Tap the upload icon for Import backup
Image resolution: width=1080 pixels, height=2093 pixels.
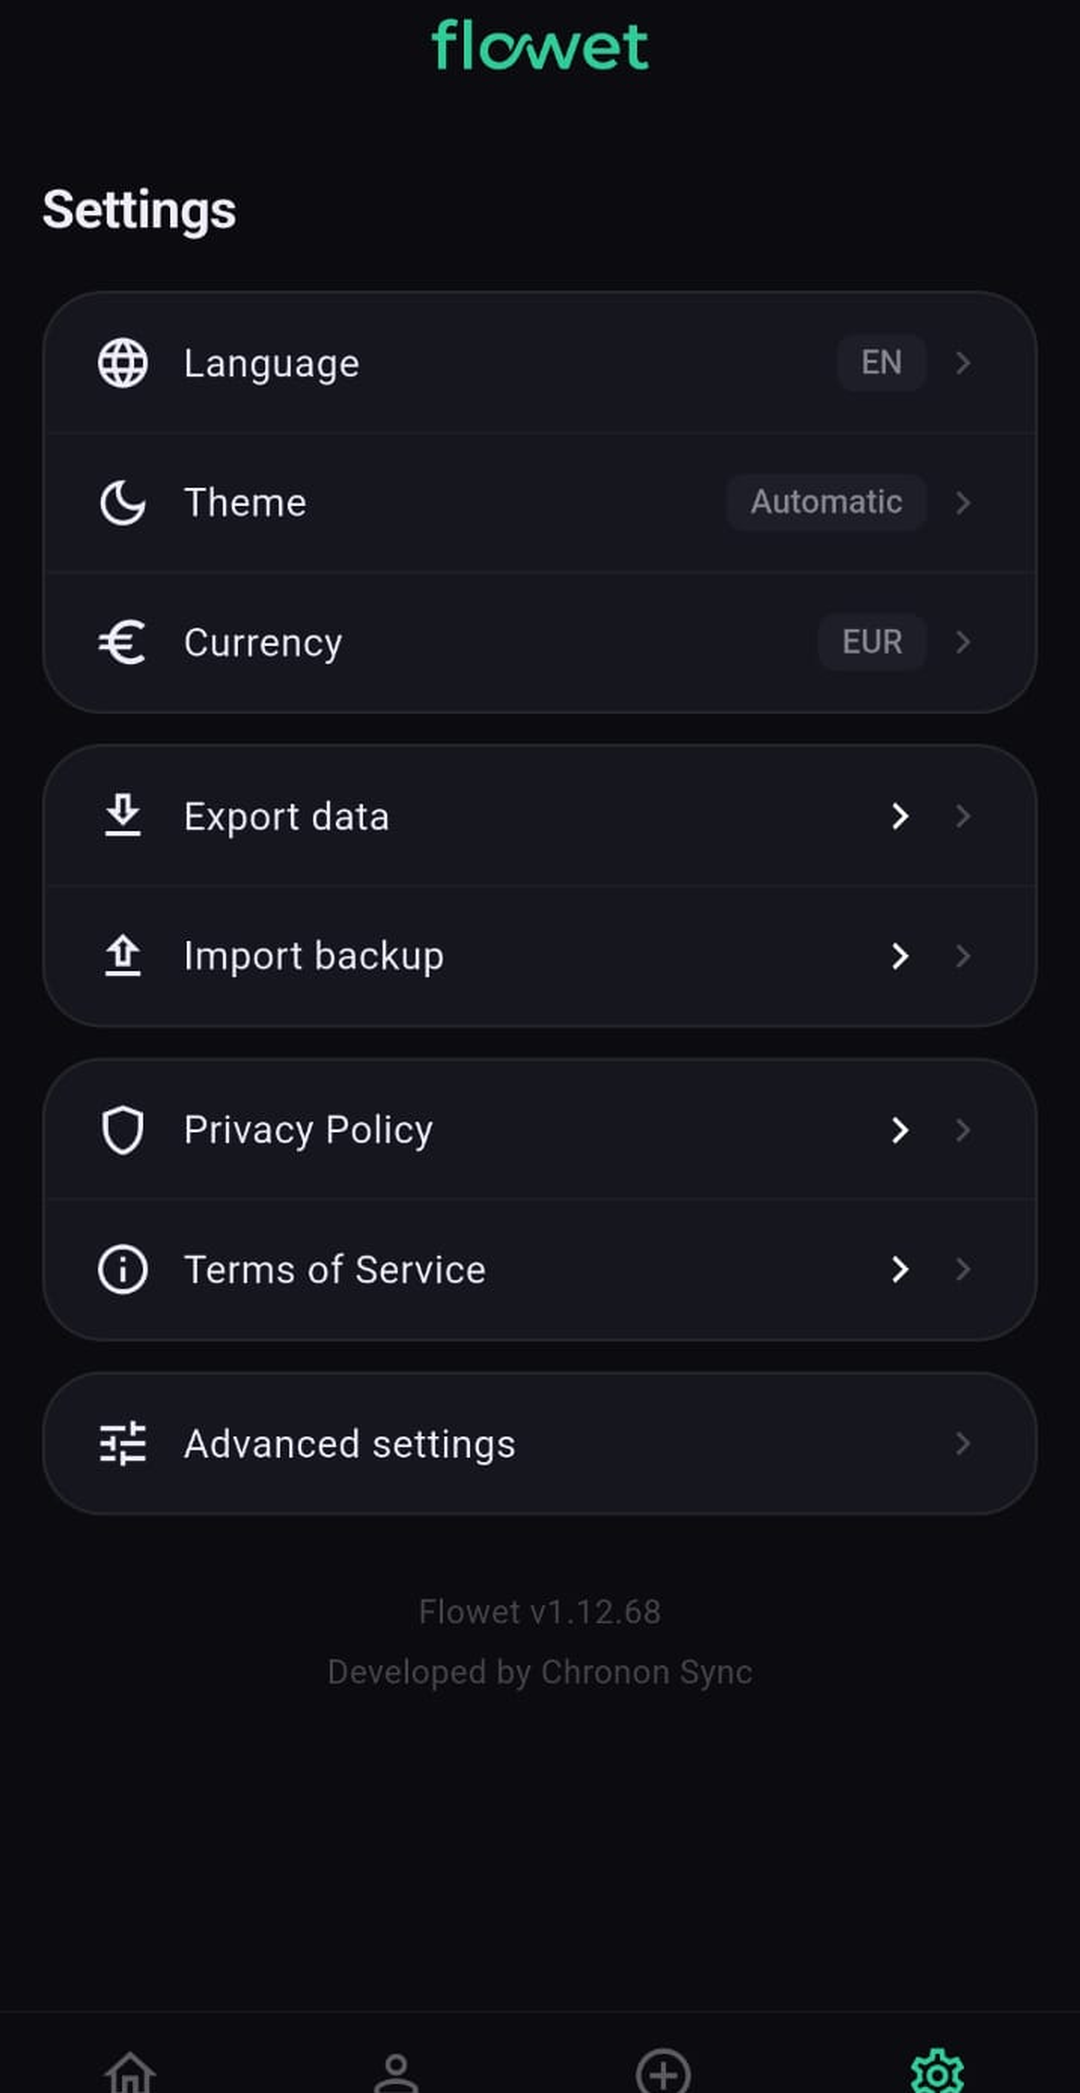pos(123,956)
